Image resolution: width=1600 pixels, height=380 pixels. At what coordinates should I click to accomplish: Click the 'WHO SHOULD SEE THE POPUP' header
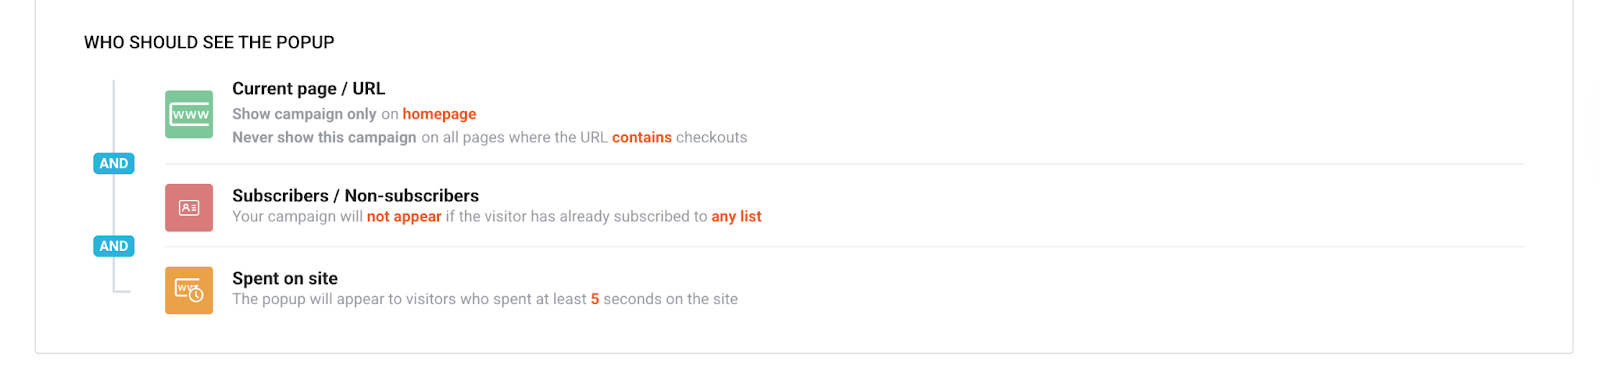click(209, 42)
